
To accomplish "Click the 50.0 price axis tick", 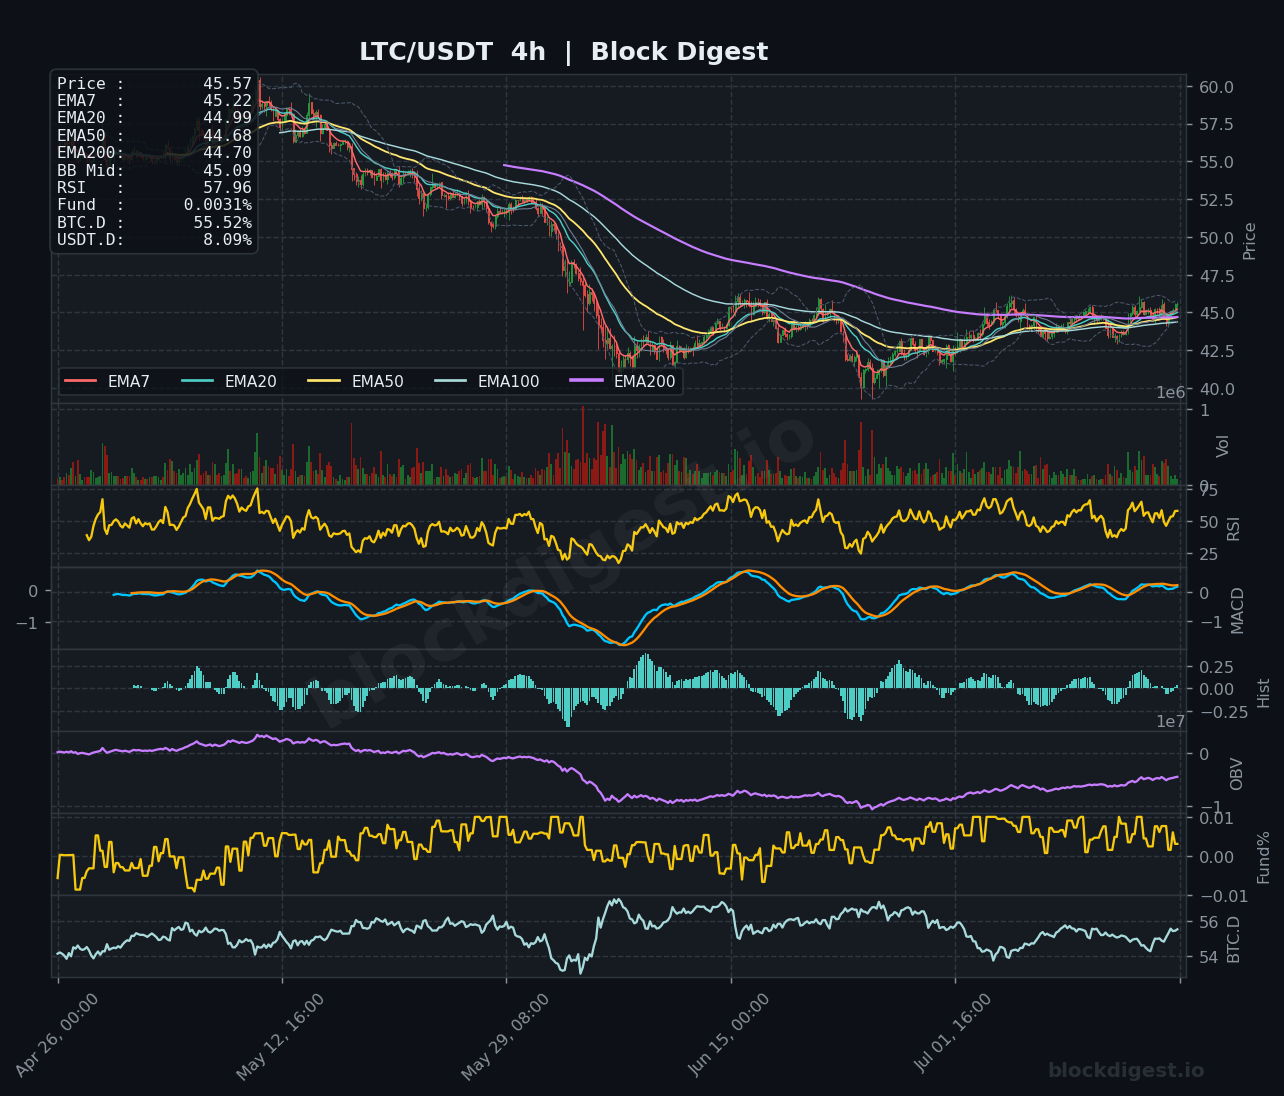I will (1215, 238).
